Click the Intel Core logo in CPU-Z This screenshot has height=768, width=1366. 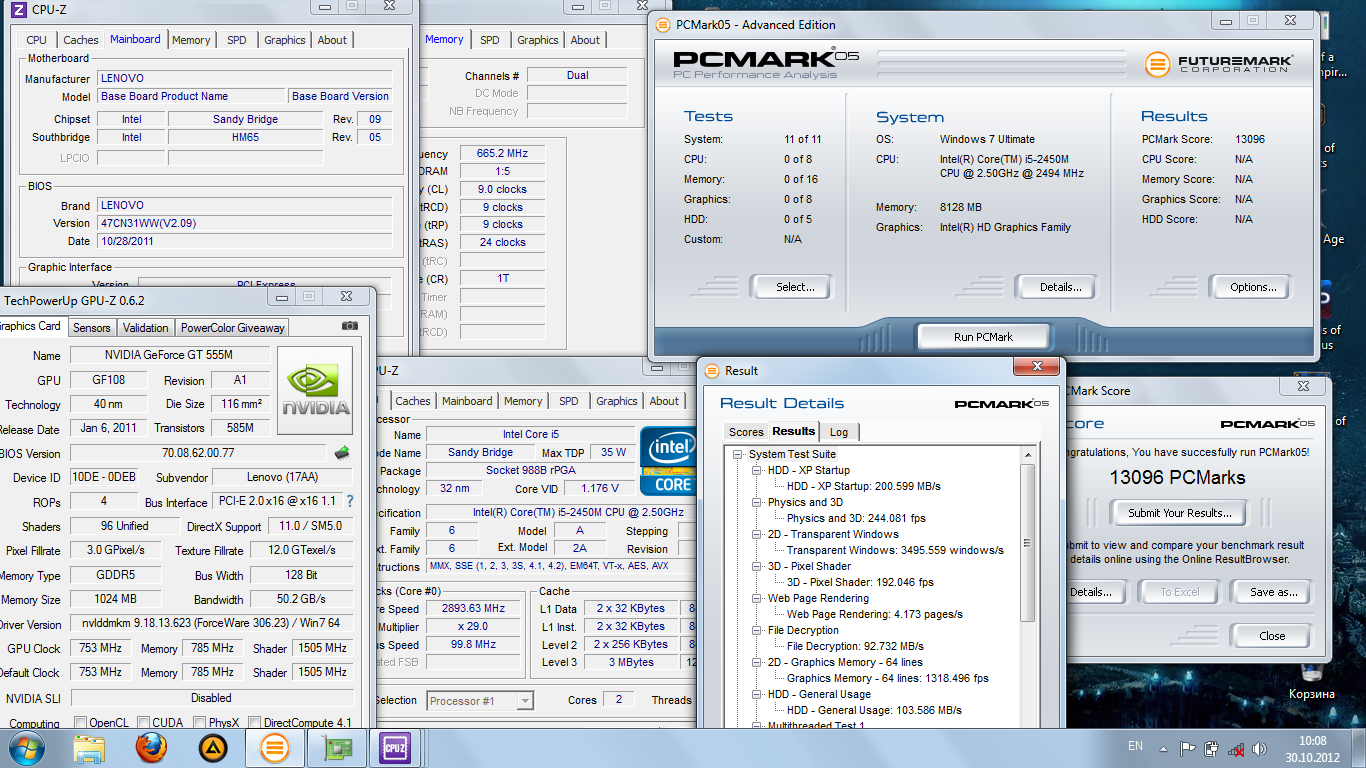(x=668, y=462)
